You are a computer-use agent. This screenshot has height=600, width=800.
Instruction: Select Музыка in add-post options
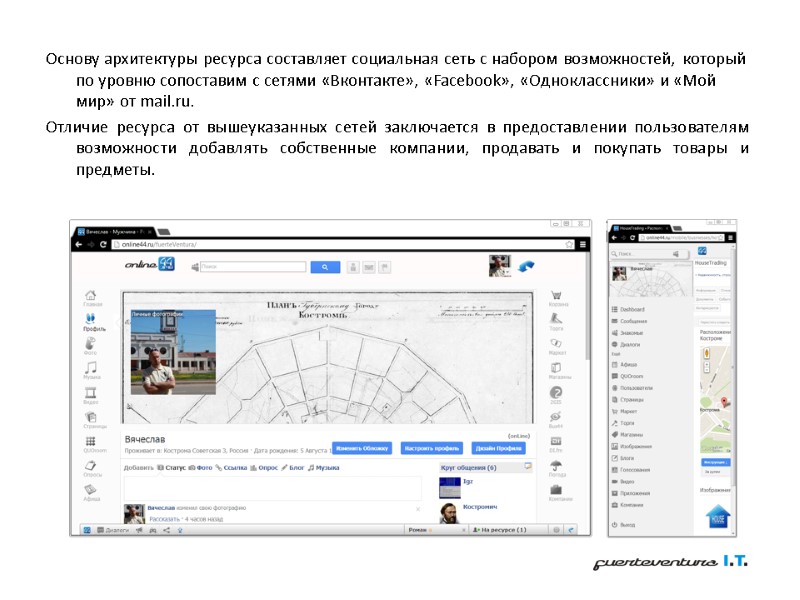pyautogui.click(x=323, y=467)
